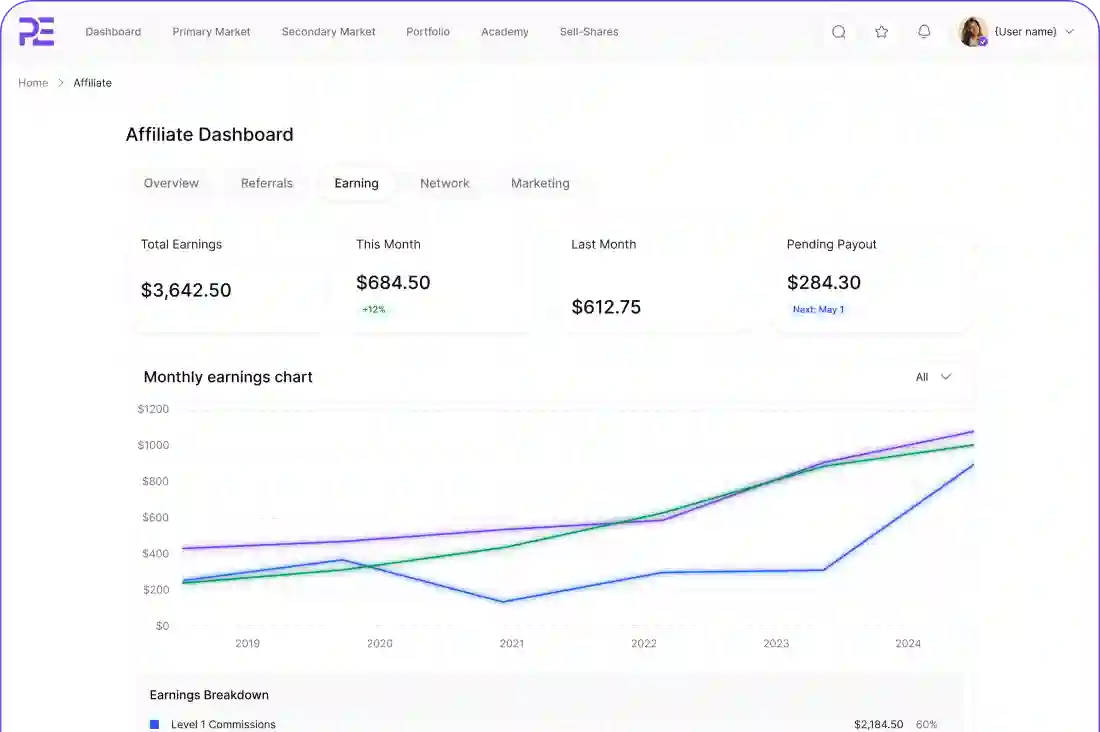
Task: Click the $400 y-axis label
Action: click(155, 554)
